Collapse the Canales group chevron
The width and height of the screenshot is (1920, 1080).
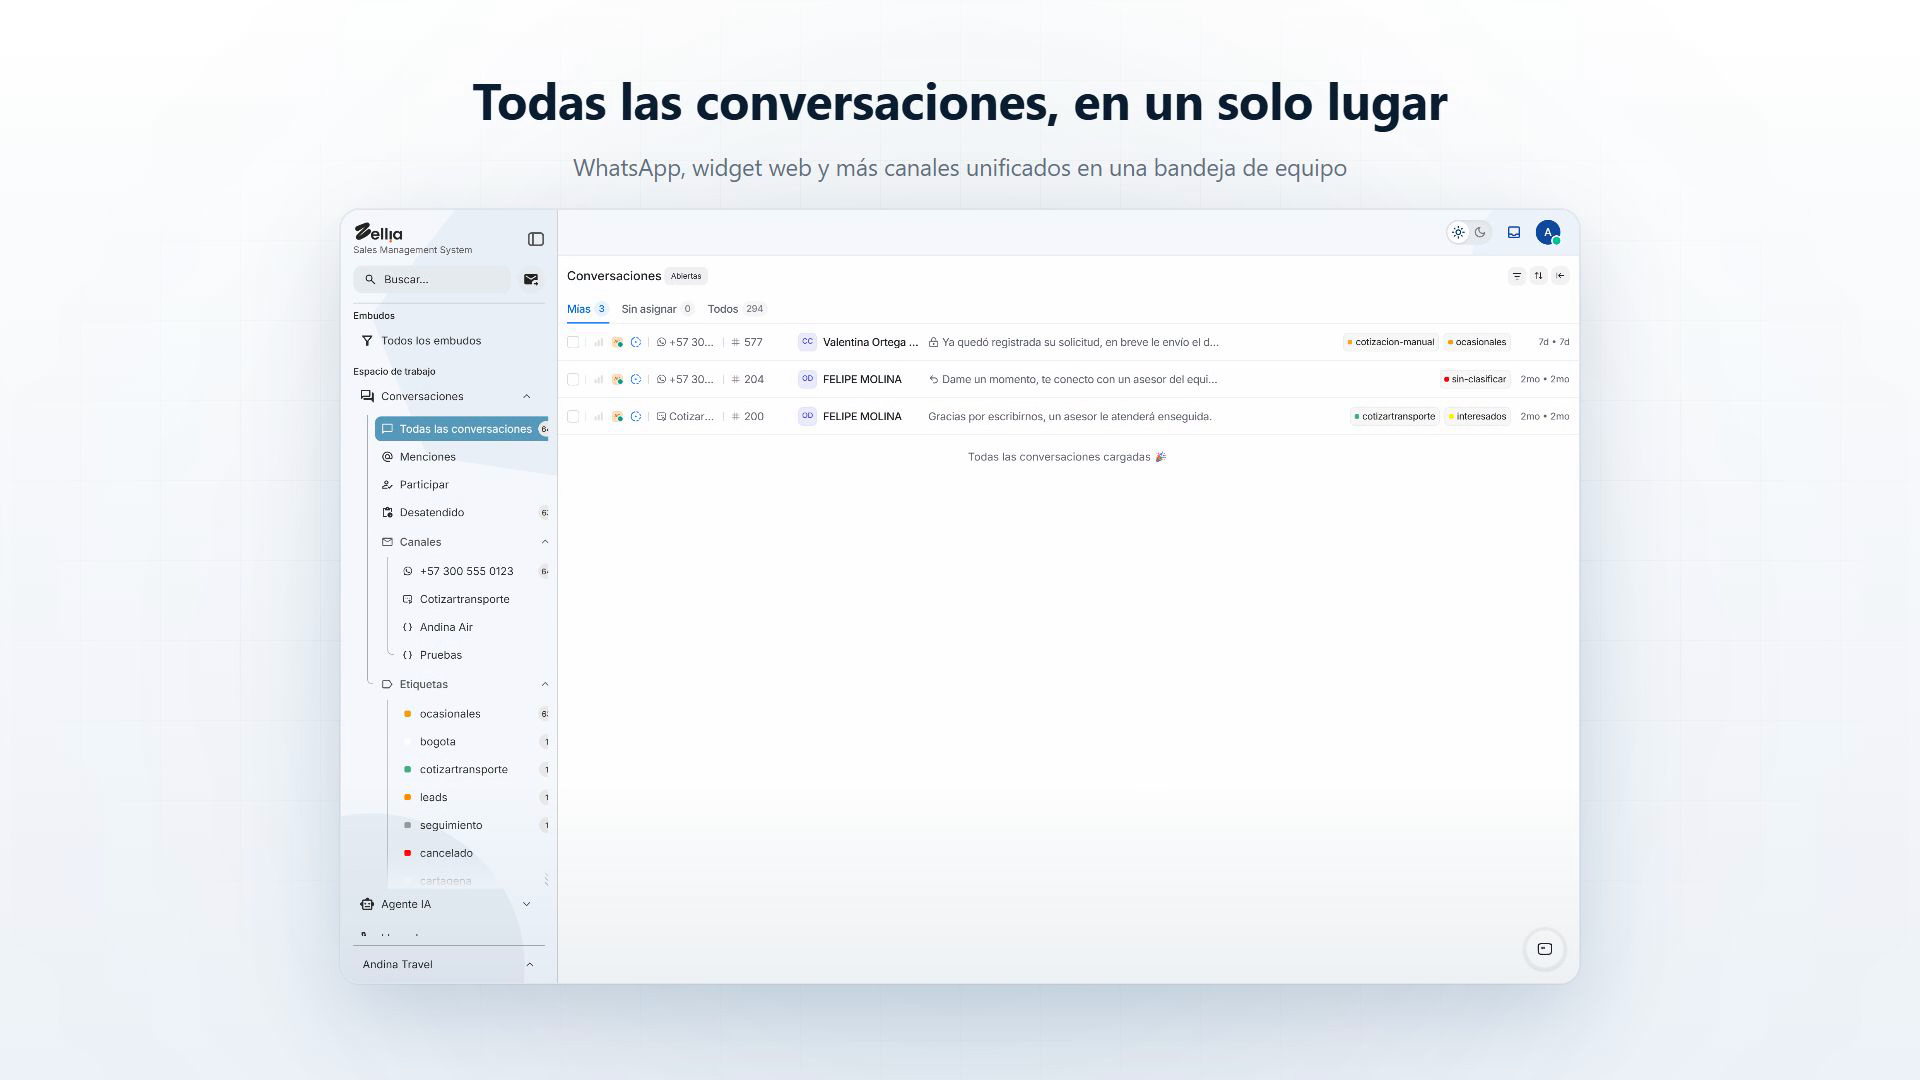[545, 542]
